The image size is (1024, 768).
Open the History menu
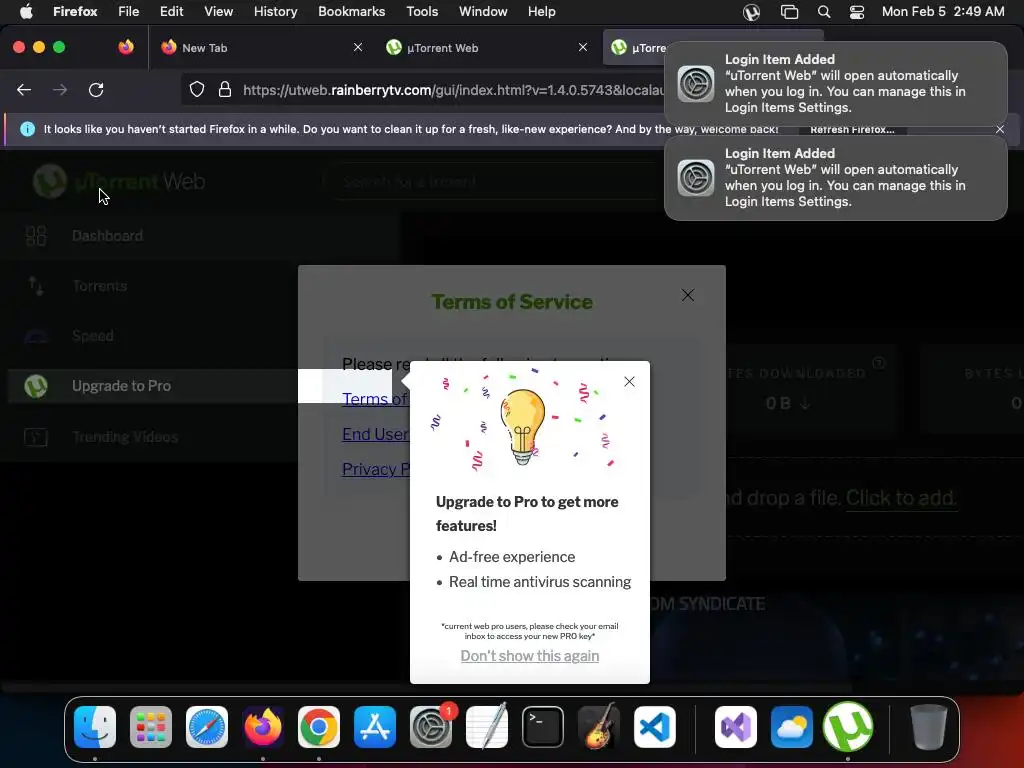point(276,11)
